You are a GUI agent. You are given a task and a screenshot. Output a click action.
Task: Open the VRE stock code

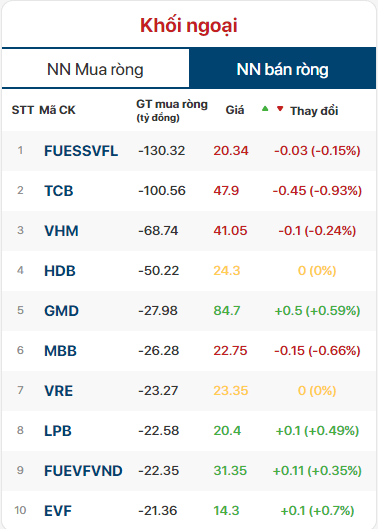point(58,391)
